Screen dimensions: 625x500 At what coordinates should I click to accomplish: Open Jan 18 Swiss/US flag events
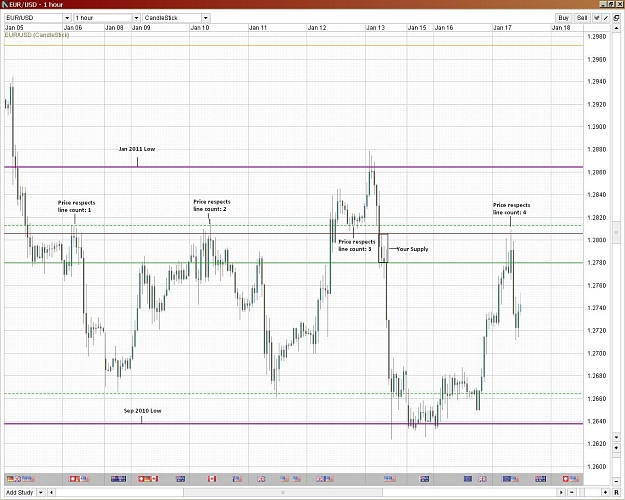[x=570, y=478]
